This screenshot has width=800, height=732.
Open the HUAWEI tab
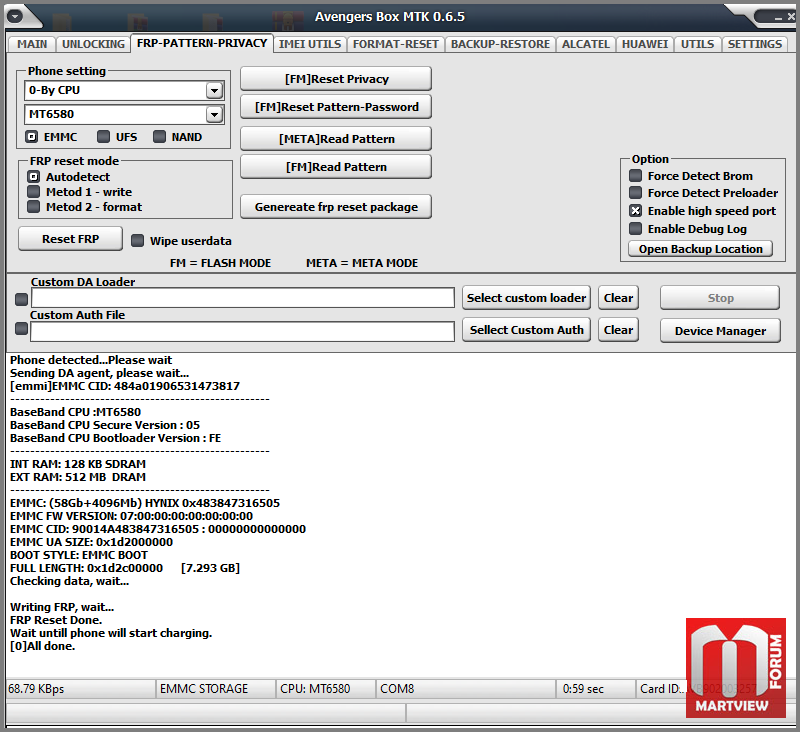[x=645, y=44]
